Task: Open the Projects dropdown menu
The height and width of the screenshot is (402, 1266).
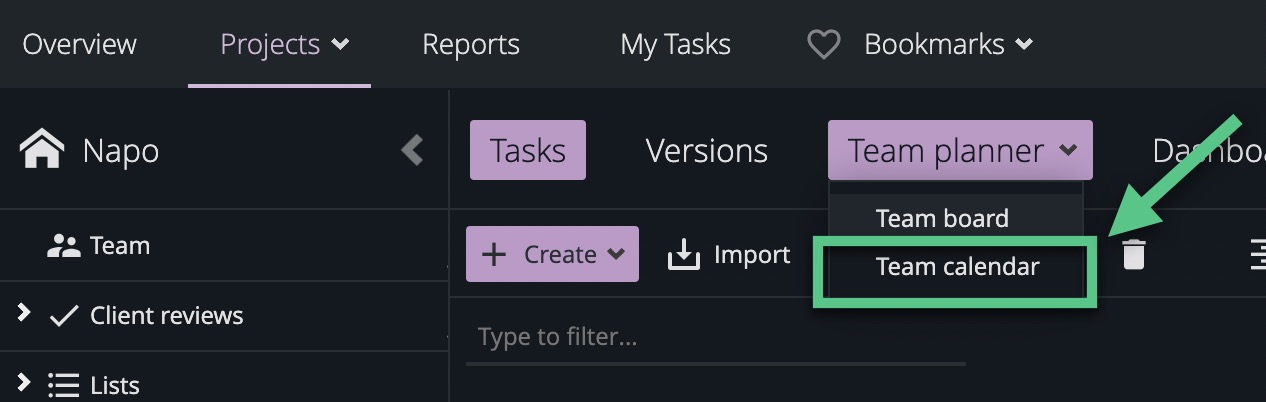Action: click(x=284, y=45)
